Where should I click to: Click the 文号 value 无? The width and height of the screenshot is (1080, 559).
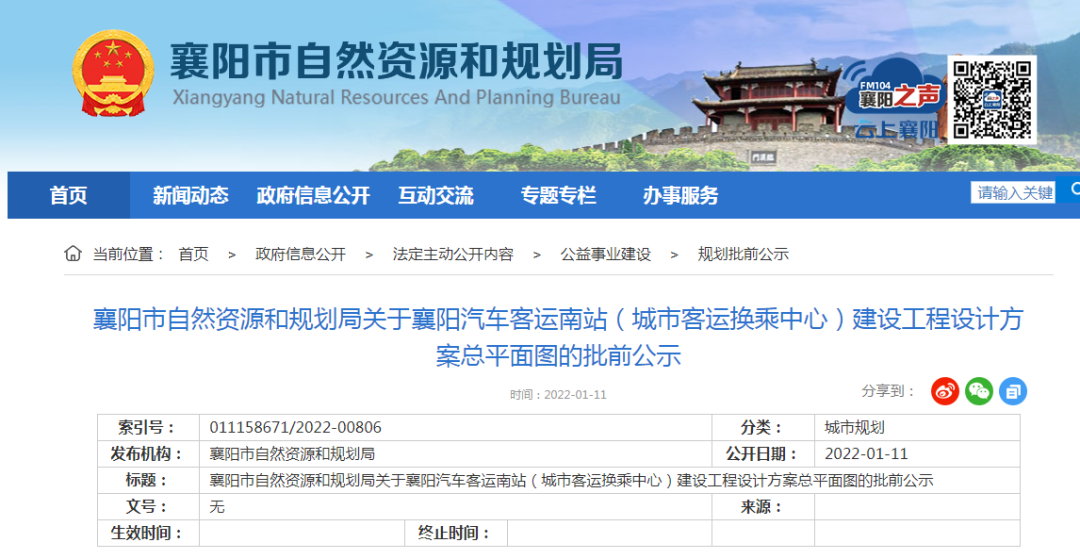[x=217, y=507]
